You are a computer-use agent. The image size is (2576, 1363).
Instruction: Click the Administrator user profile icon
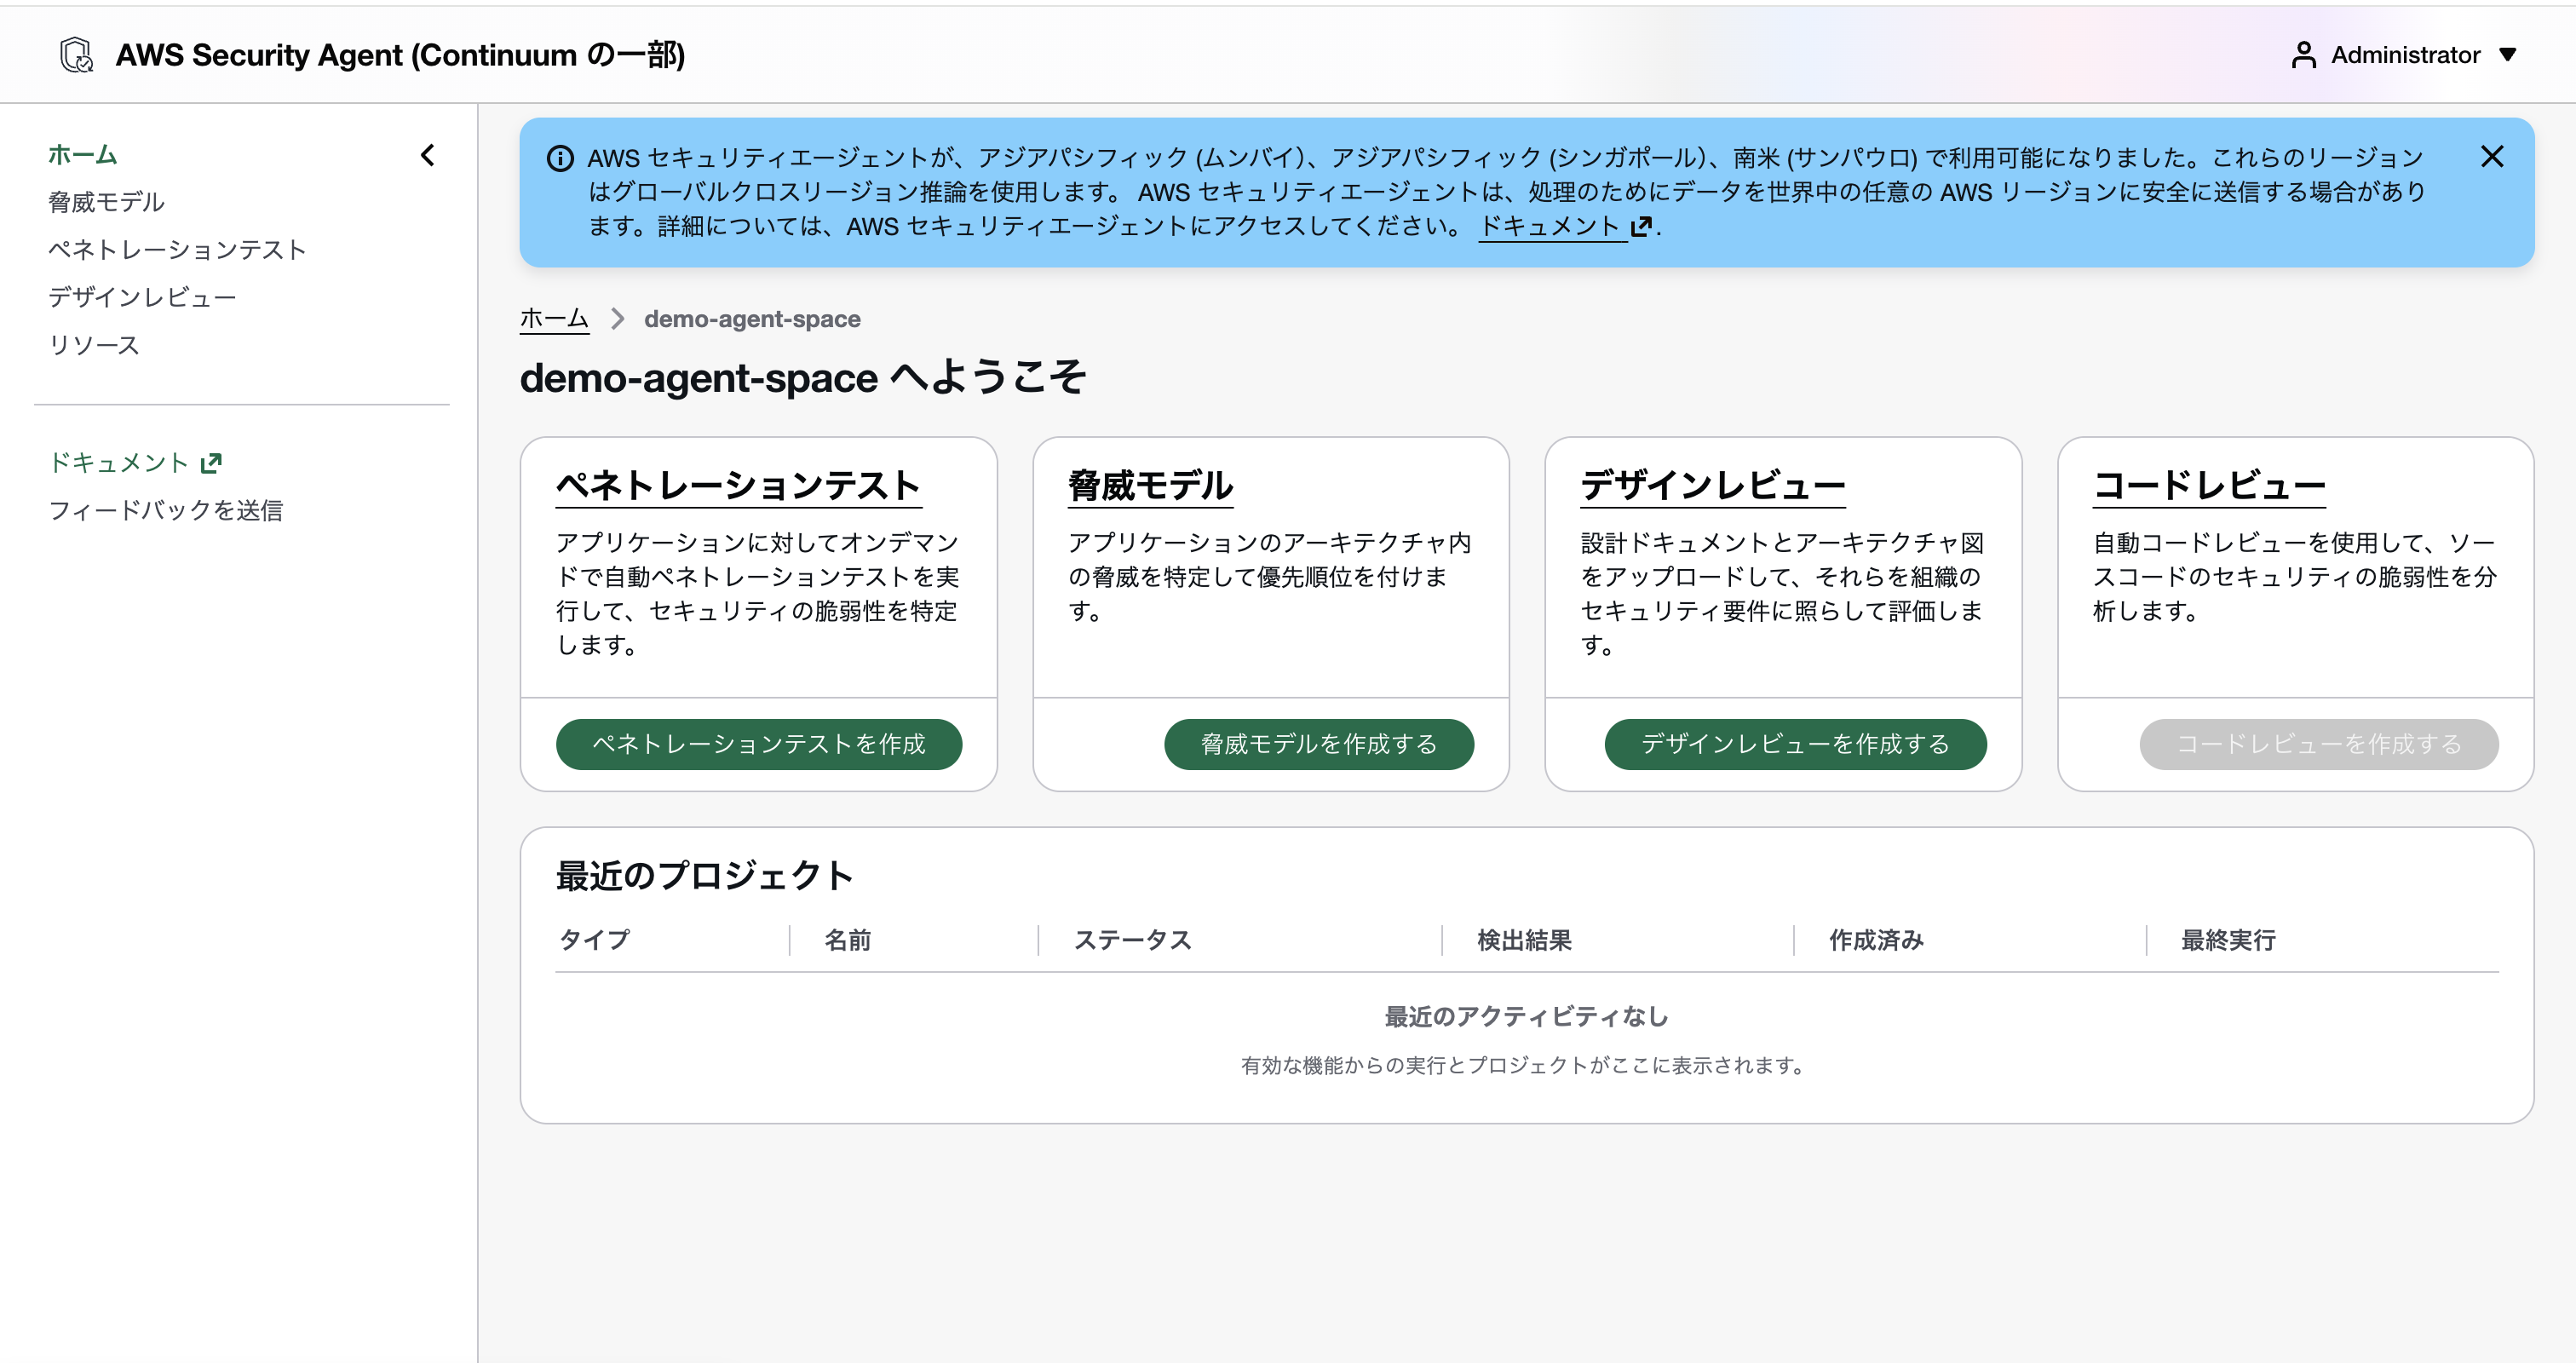[x=2303, y=55]
